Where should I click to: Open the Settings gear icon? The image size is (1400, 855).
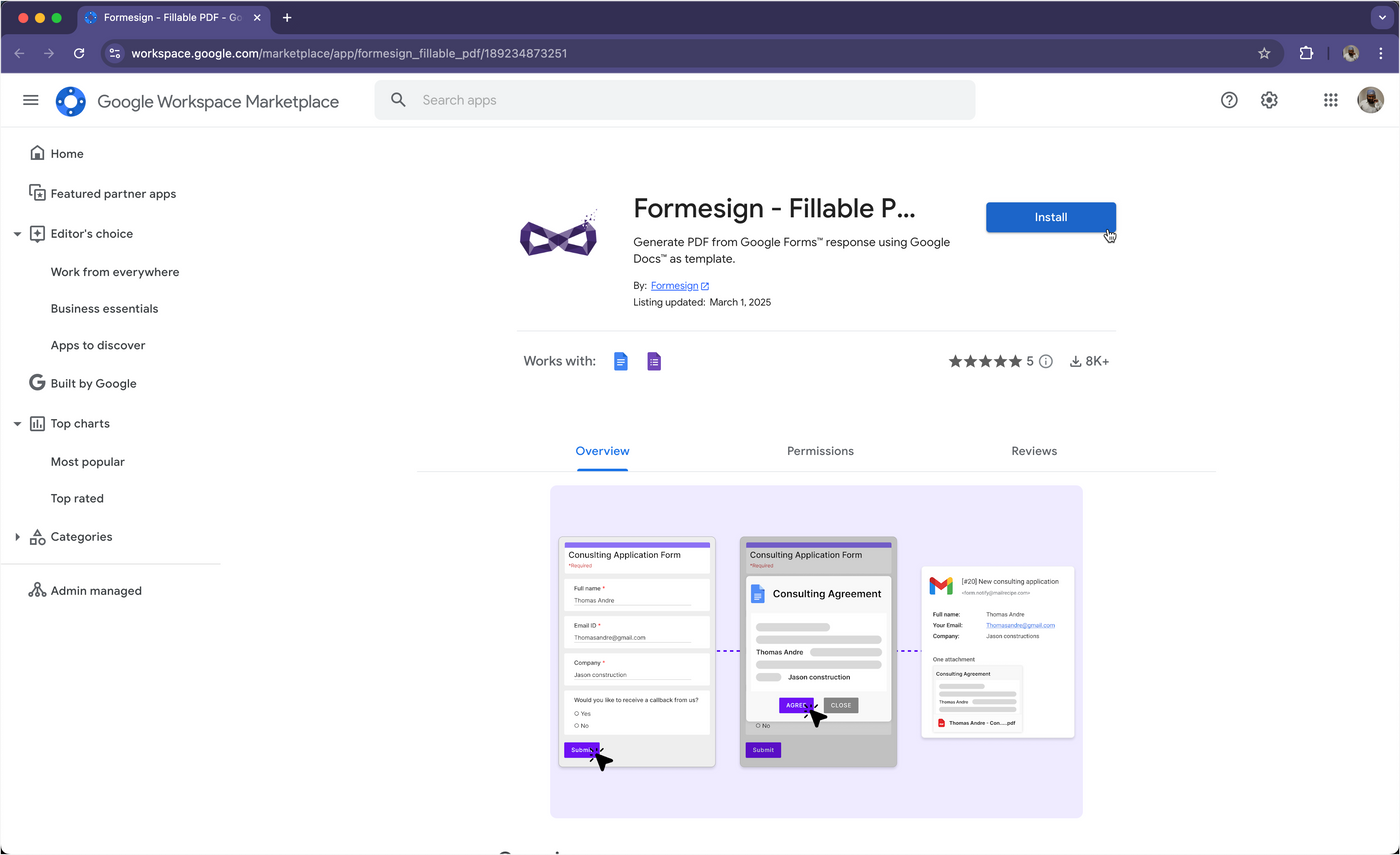[1269, 100]
